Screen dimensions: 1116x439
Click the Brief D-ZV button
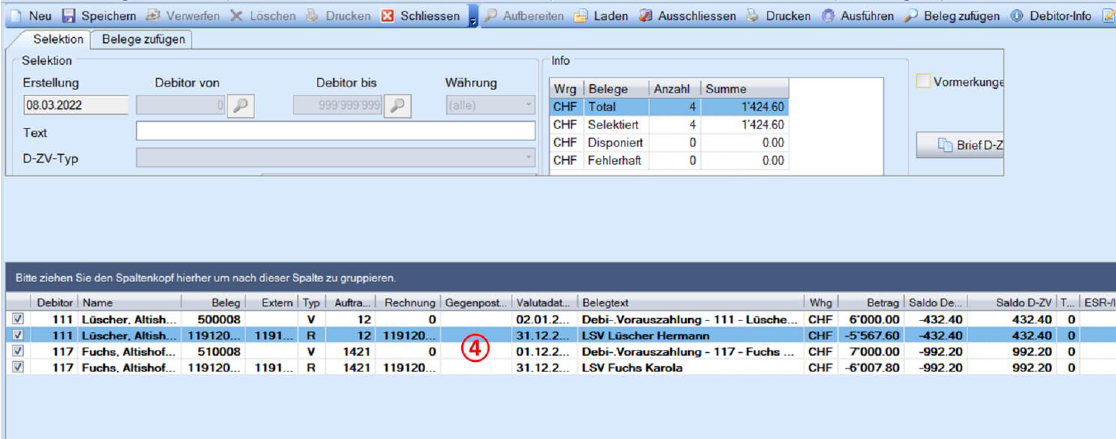pyautogui.click(x=960, y=145)
